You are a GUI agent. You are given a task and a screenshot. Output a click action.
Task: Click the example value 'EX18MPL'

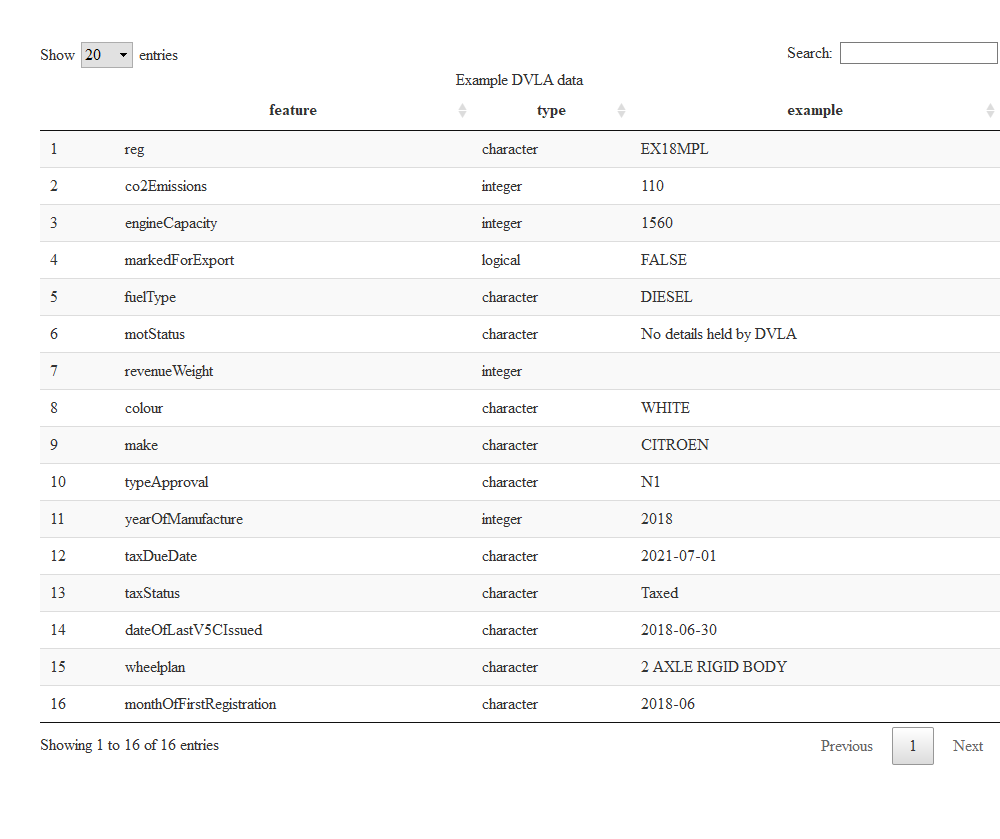(674, 149)
